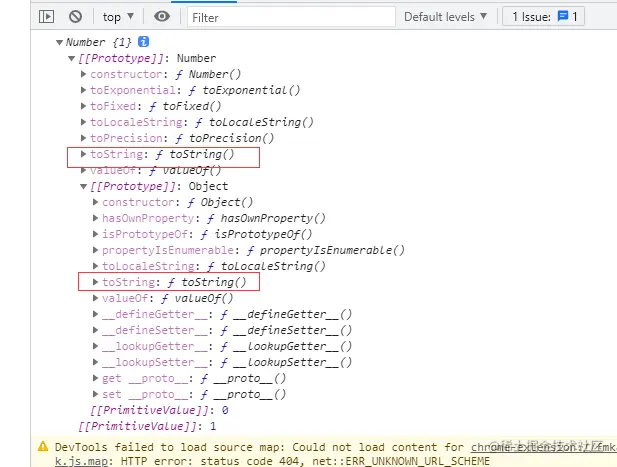Expand the __lookupSetter__ entry
Image resolution: width=617 pixels, height=467 pixels.
(95, 362)
